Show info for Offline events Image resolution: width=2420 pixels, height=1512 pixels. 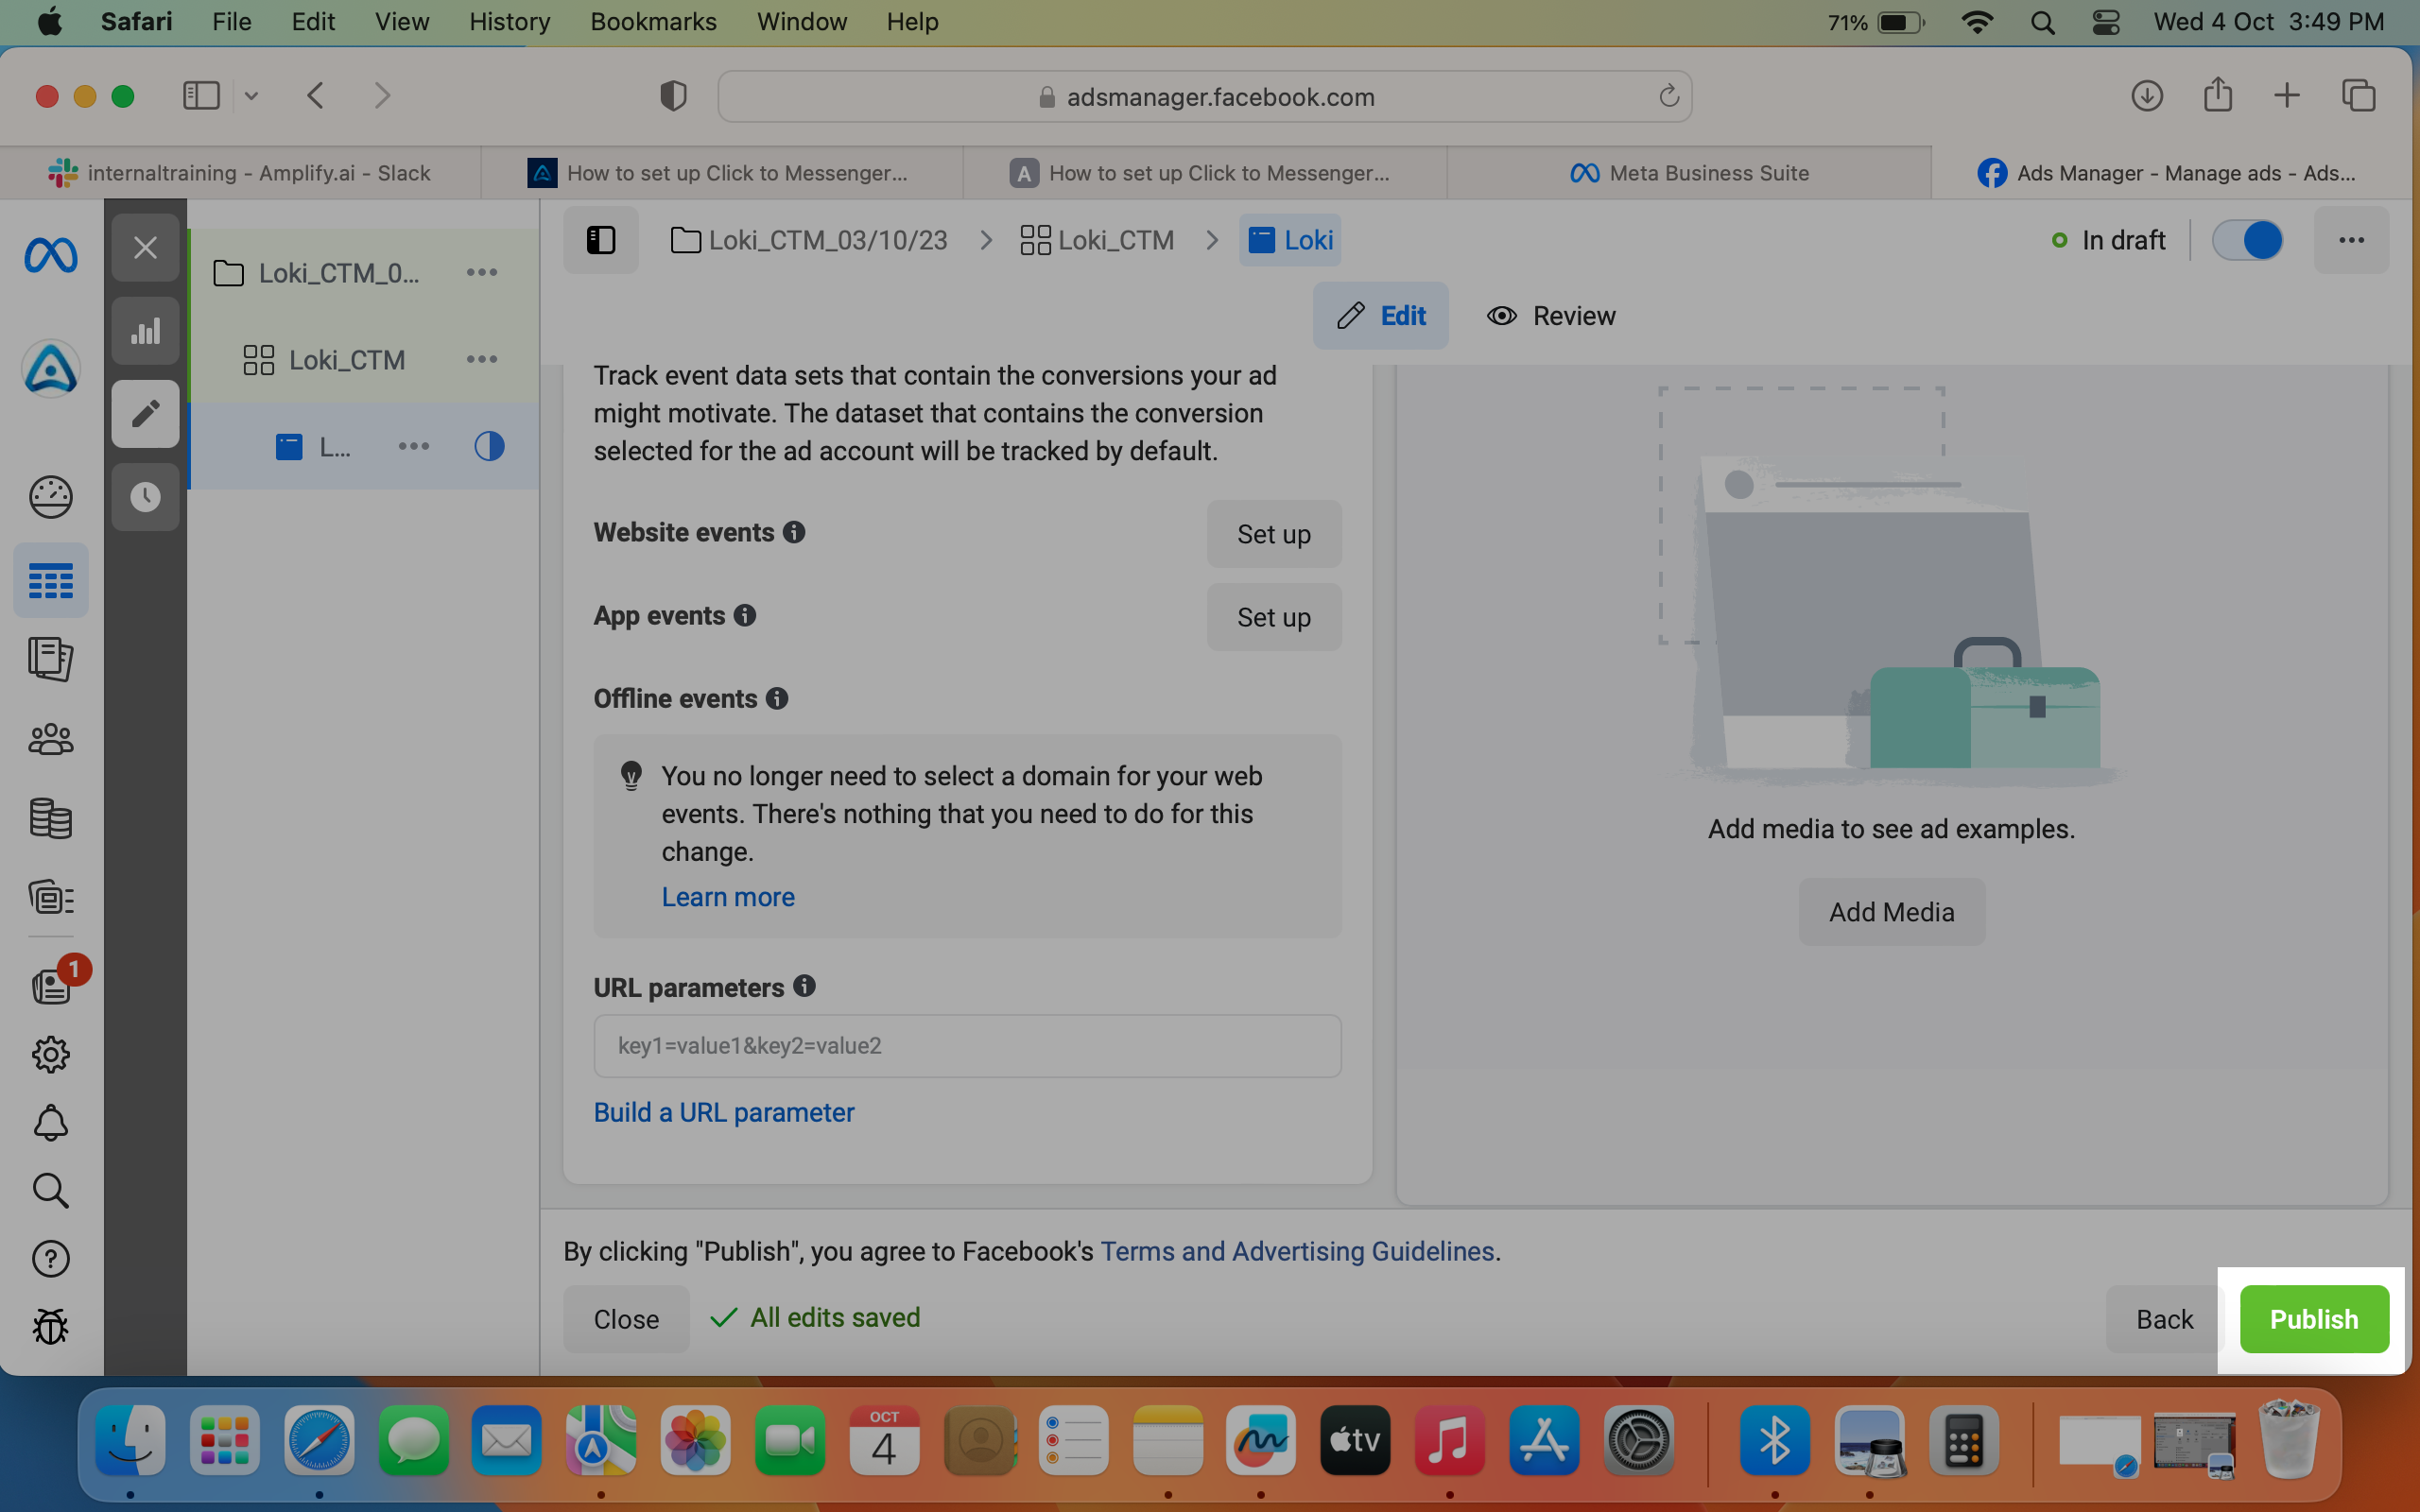coord(777,698)
